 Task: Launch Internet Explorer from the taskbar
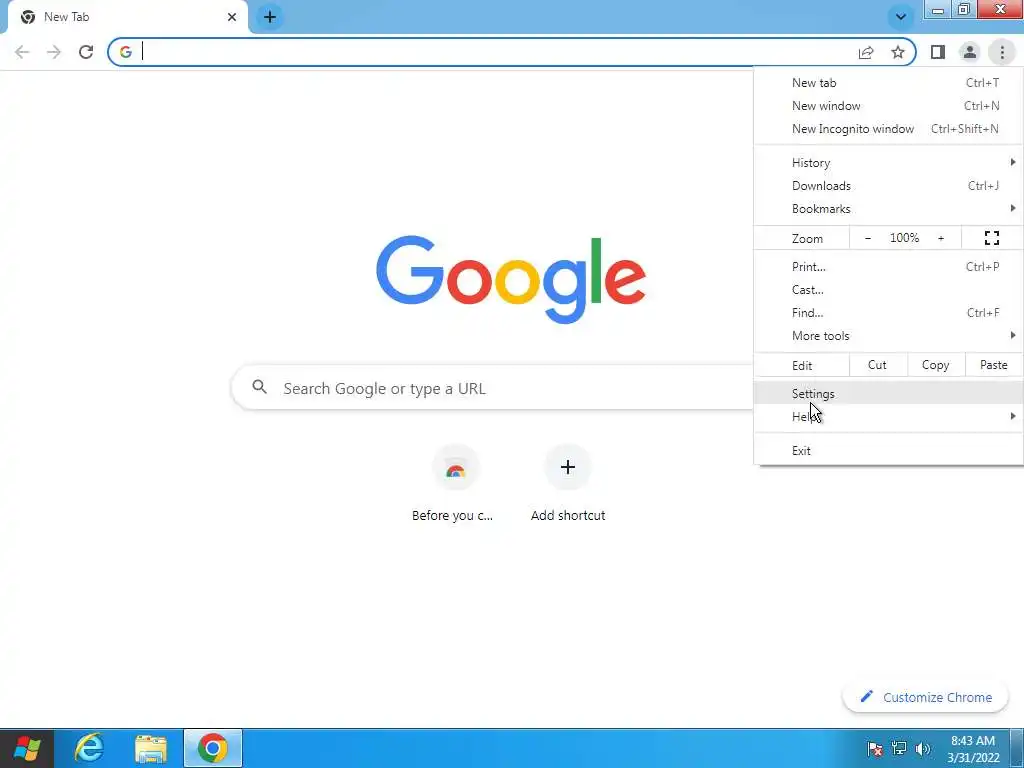pyautogui.click(x=89, y=748)
